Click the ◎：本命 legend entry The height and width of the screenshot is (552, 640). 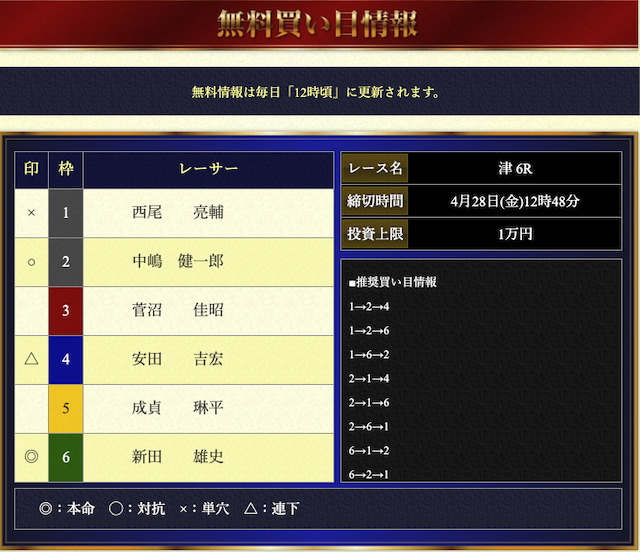(67, 509)
